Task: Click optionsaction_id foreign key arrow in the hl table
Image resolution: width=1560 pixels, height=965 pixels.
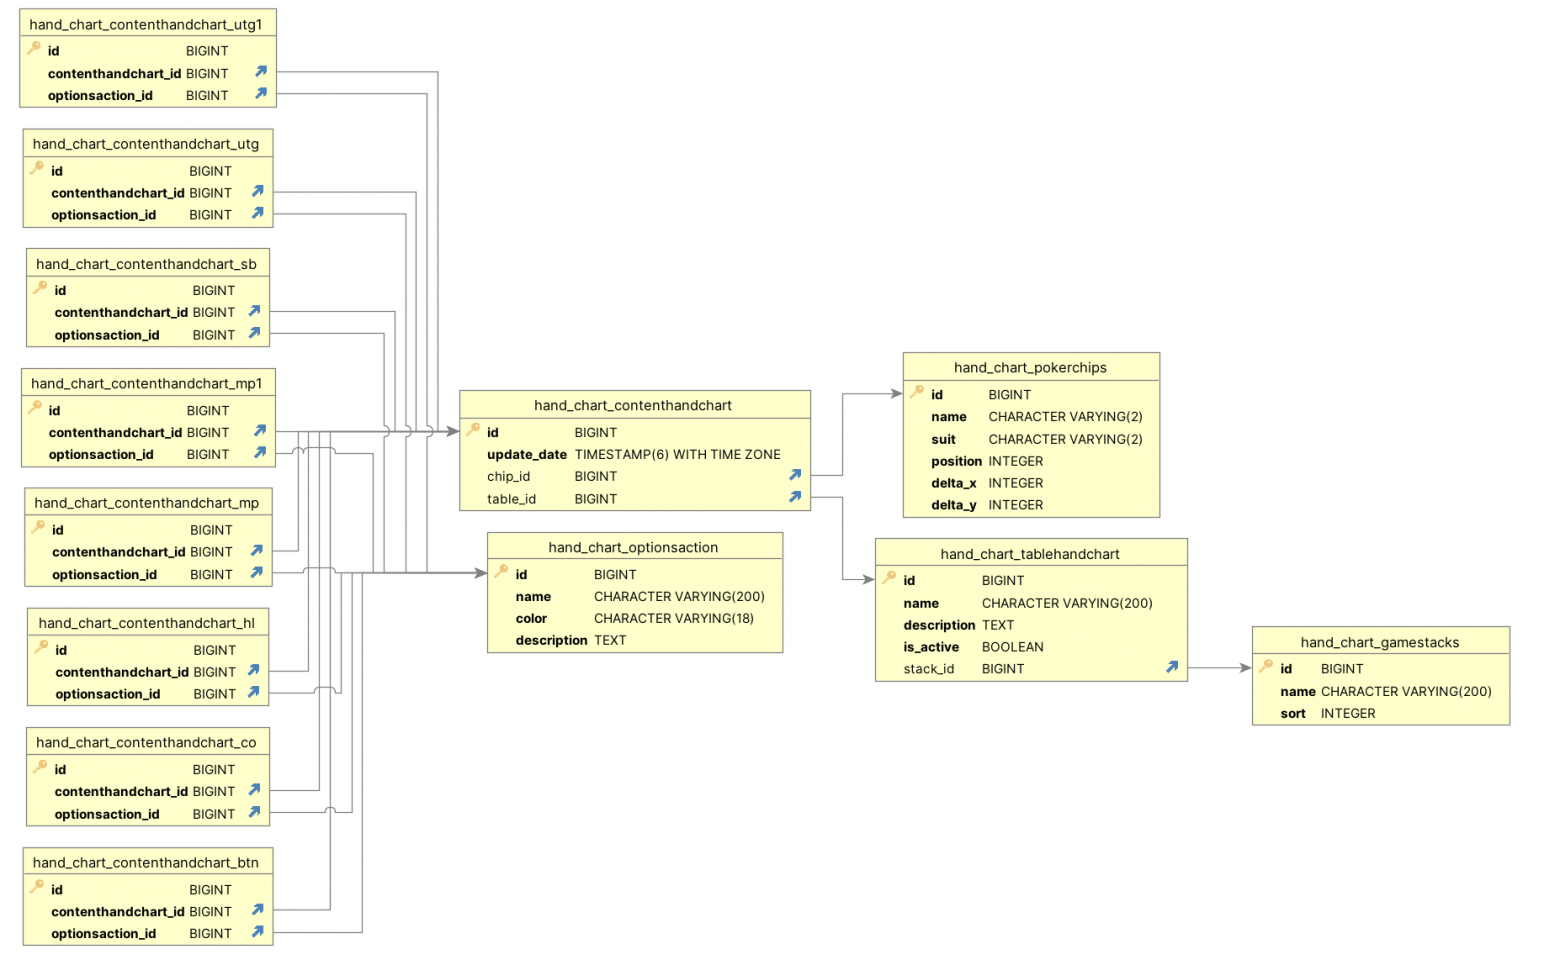Action: pyautogui.click(x=254, y=692)
